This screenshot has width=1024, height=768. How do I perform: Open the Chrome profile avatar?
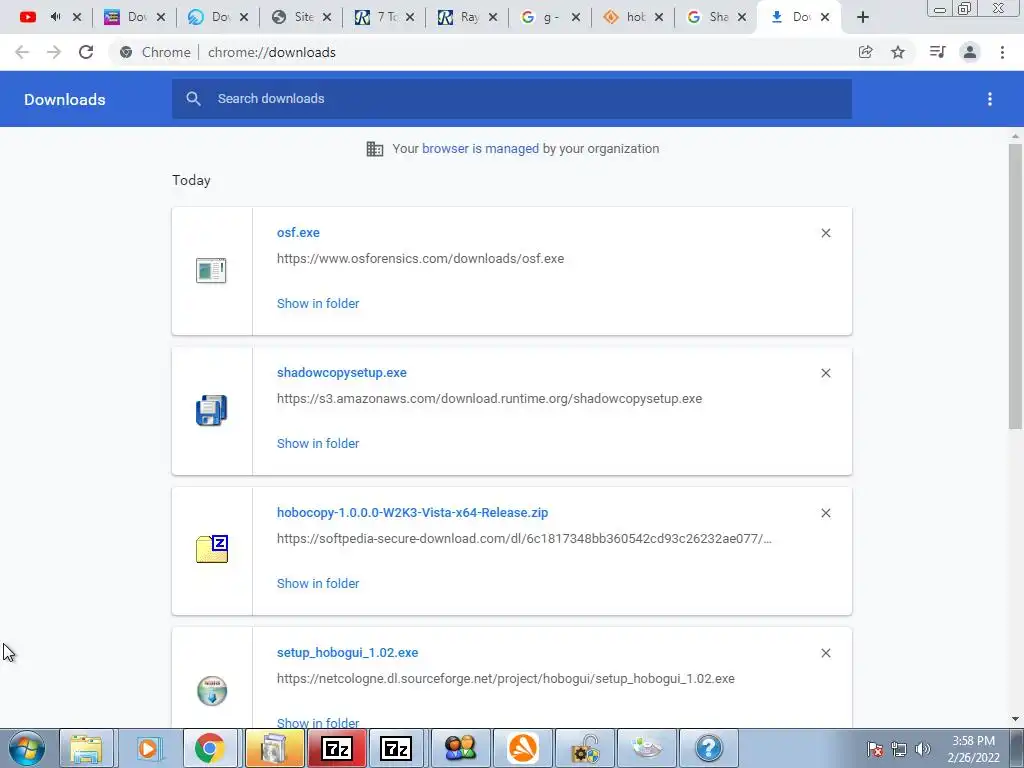pos(970,52)
